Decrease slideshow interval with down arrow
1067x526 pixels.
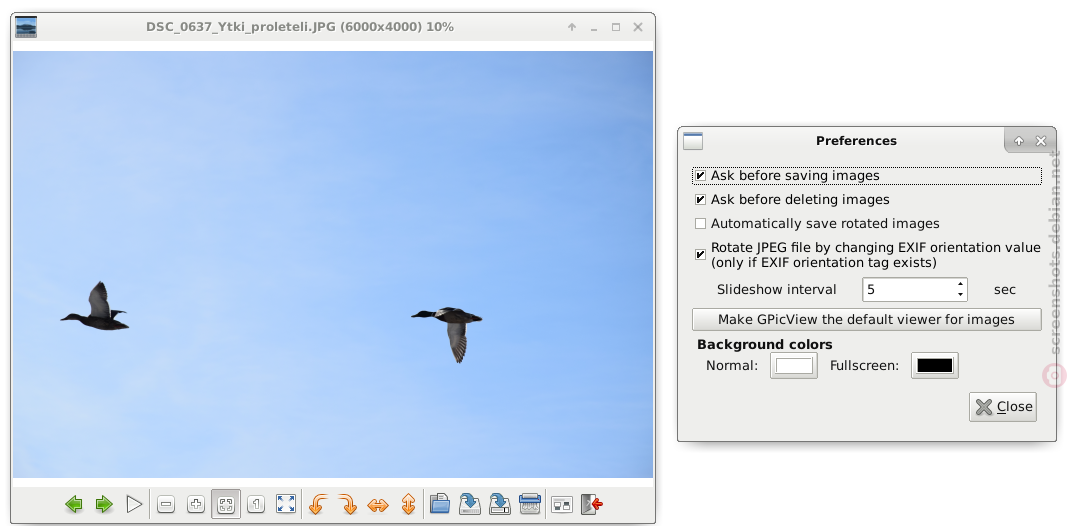click(x=960, y=295)
